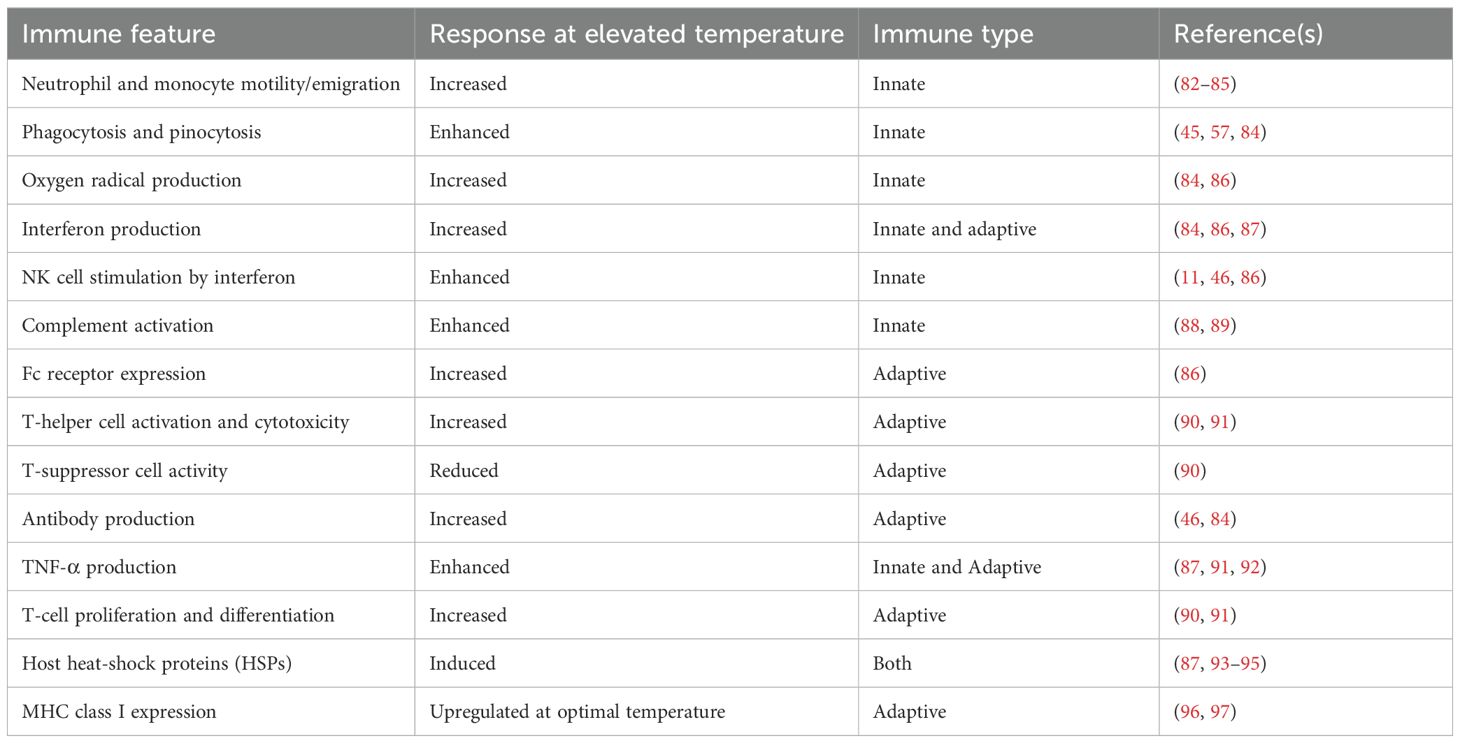1460x743 pixels.
Task: Click reference 57 link
Action: pos(1220,132)
